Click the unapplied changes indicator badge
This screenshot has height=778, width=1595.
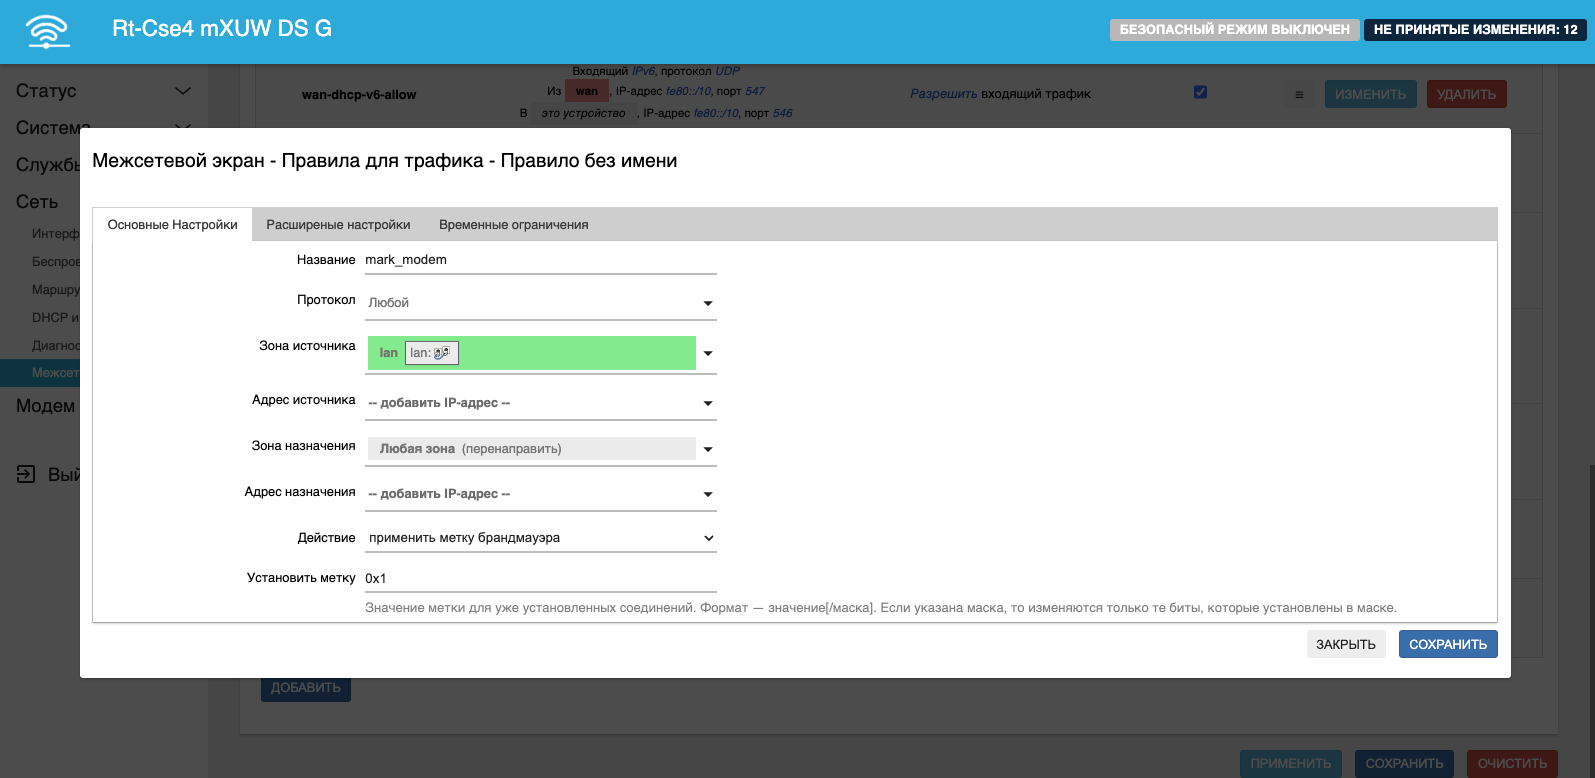[1475, 30]
